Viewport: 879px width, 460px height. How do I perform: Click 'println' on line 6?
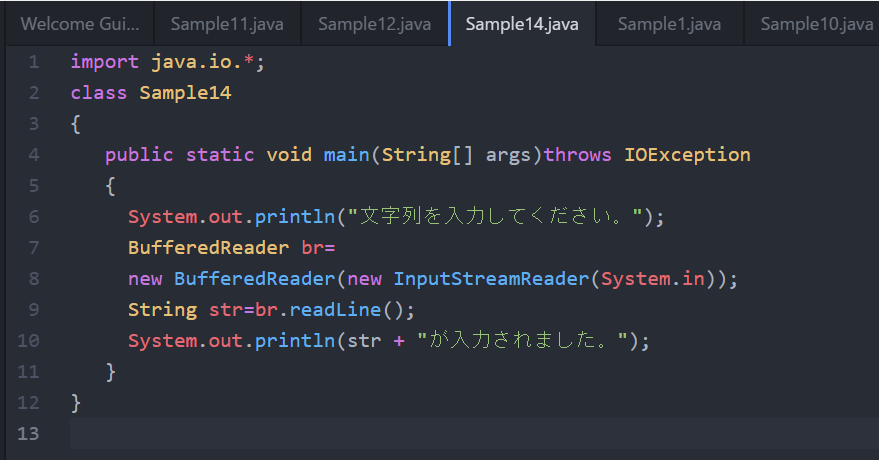295,217
